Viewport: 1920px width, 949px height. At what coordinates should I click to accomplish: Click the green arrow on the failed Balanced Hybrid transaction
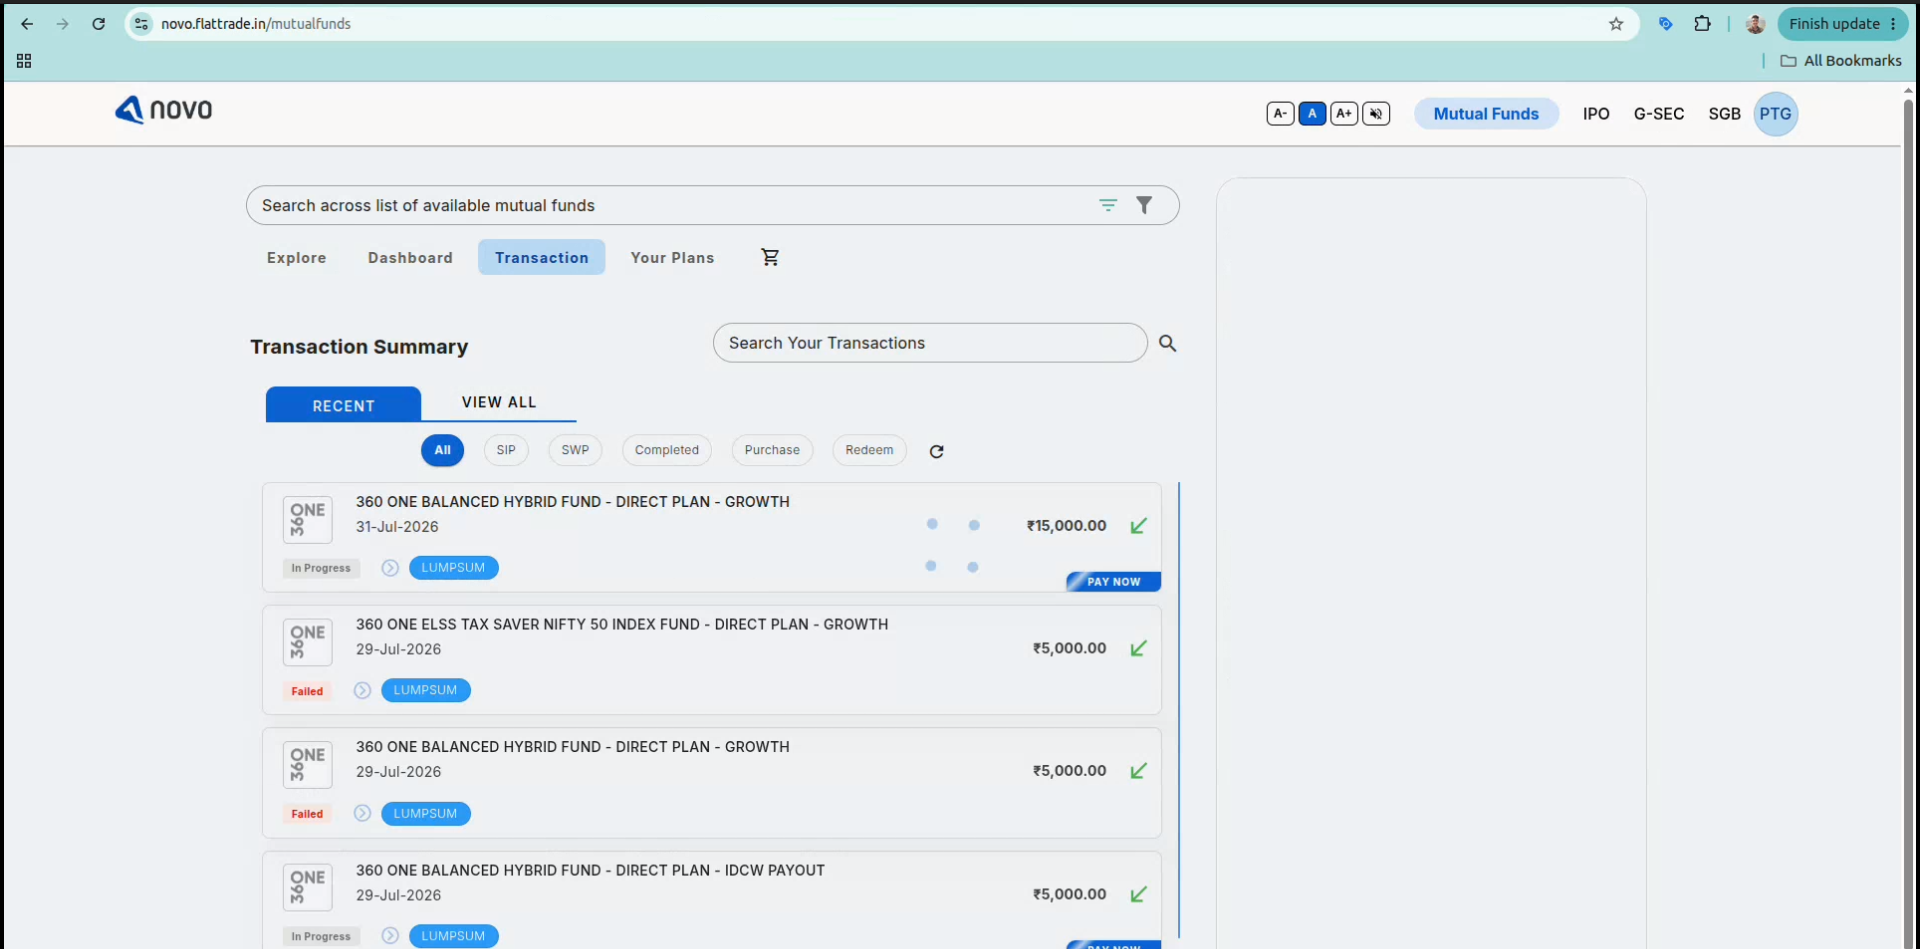click(x=1138, y=771)
